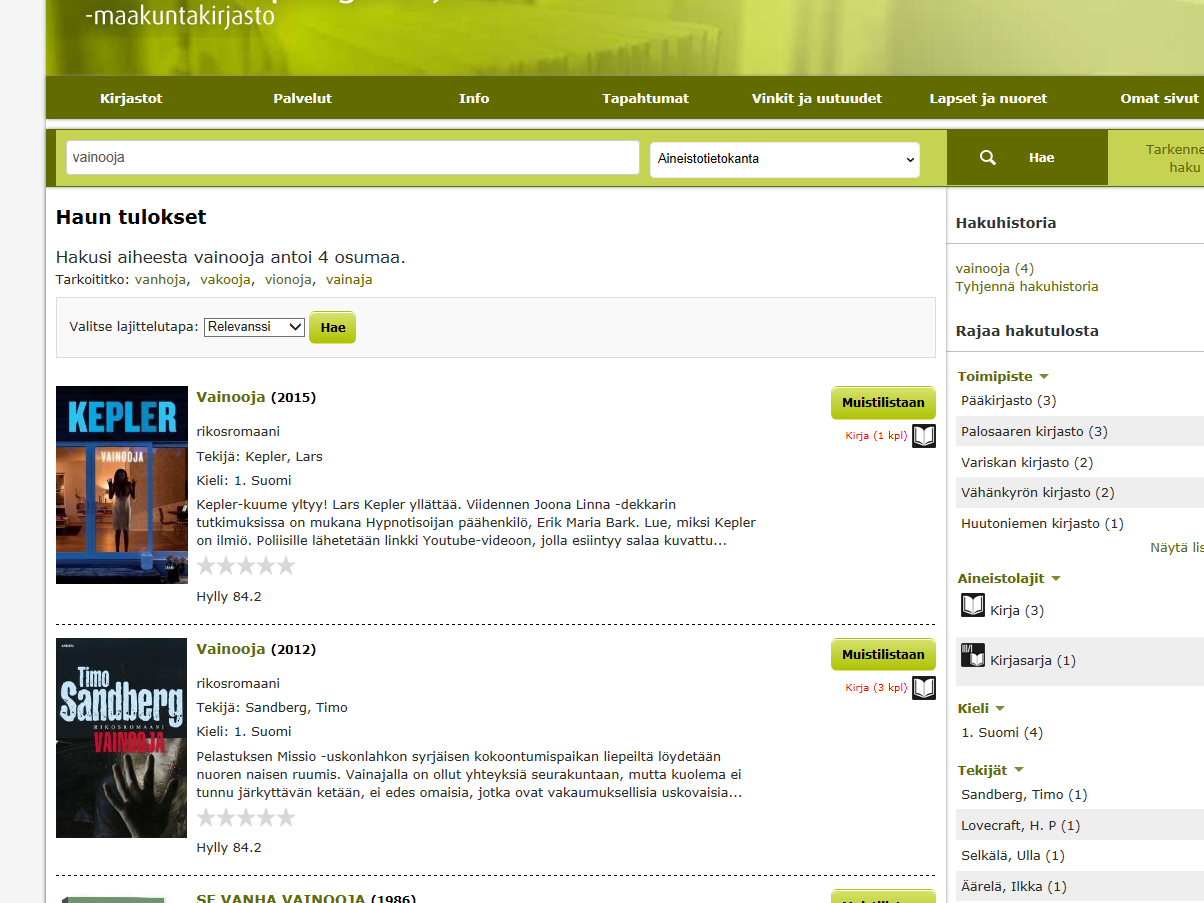Filter by author Sandberg, Timo (1)
The image size is (1204, 903).
coord(1024,794)
